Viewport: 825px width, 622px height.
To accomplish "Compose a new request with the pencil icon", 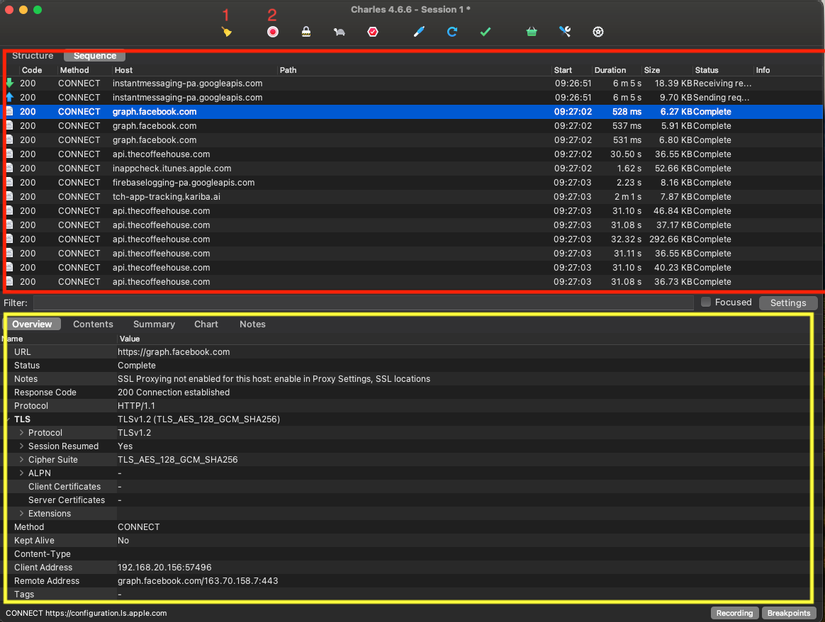I will click(x=418, y=31).
